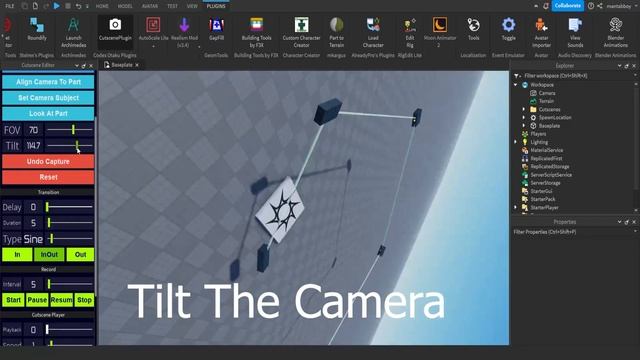Expand the SpawnLocation item
The height and width of the screenshot is (360, 640).
[524, 118]
